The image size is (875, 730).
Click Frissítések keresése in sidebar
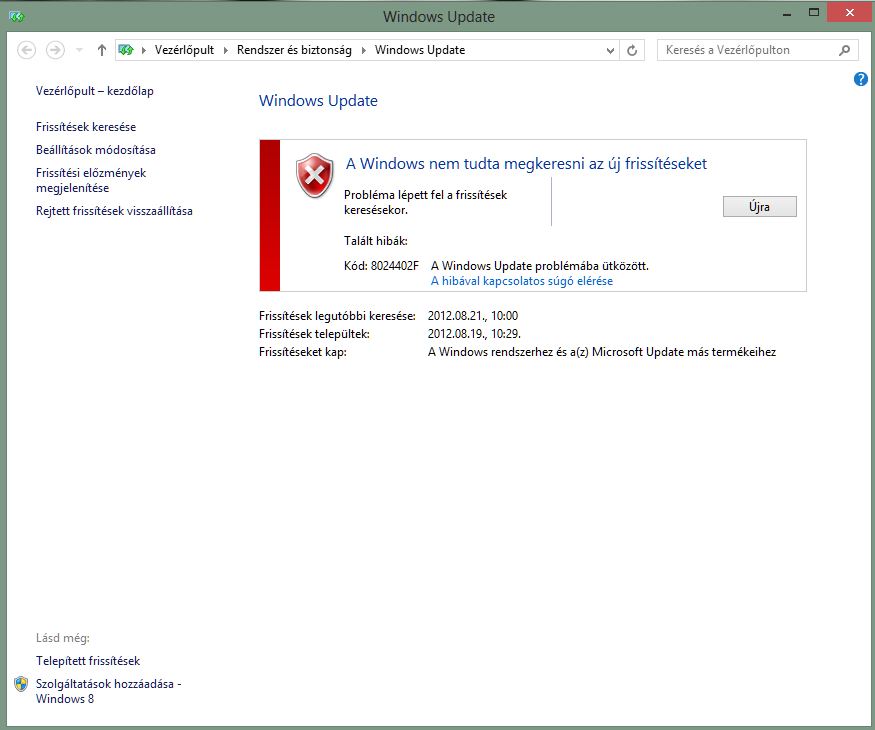click(x=86, y=127)
